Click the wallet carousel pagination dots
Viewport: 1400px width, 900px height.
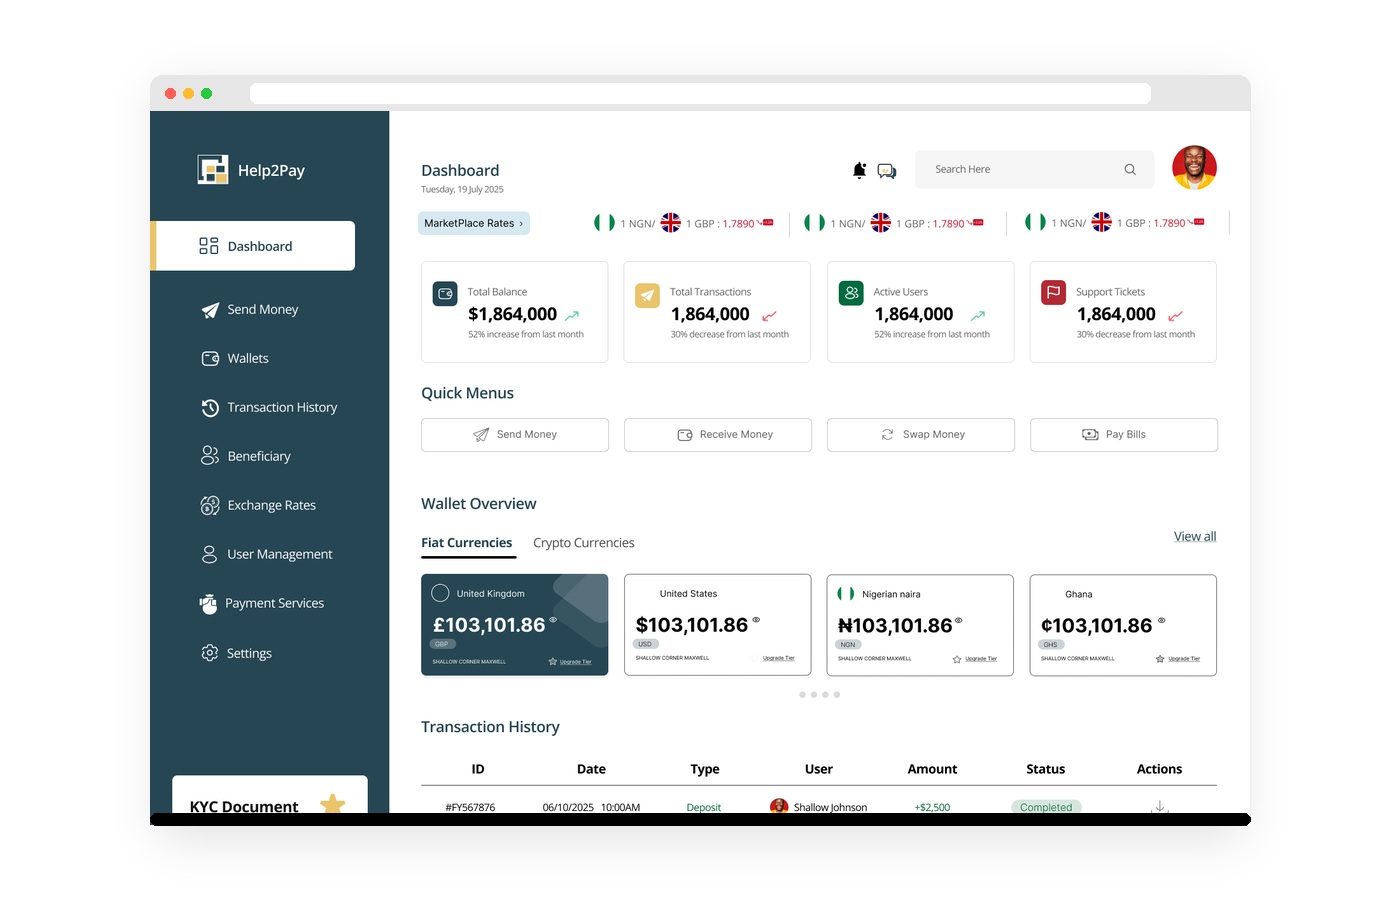tap(820, 694)
